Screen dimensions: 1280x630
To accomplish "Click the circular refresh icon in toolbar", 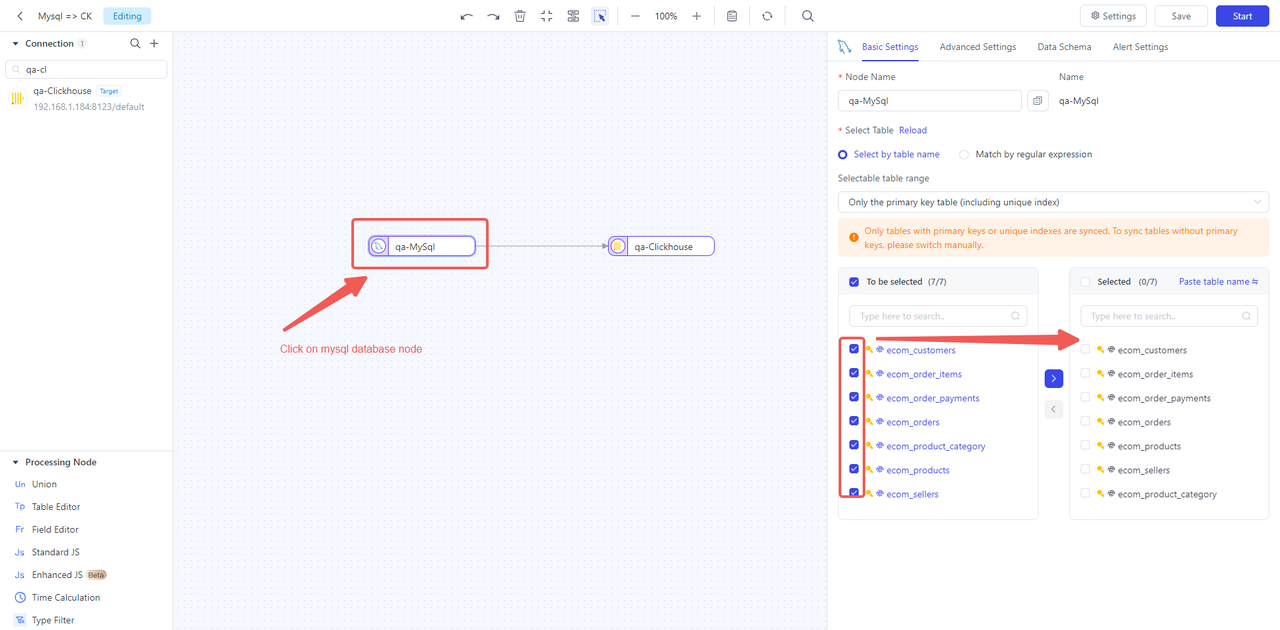I will click(767, 16).
